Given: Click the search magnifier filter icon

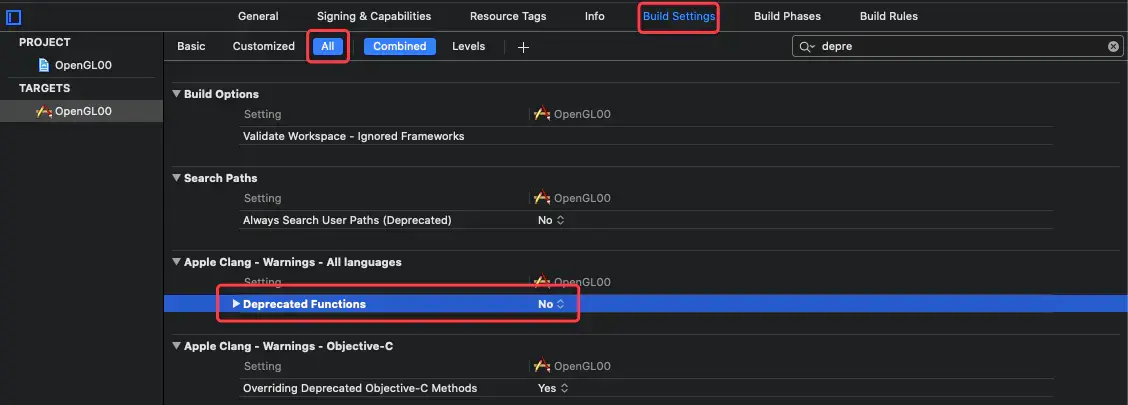Looking at the screenshot, I should [x=806, y=47].
